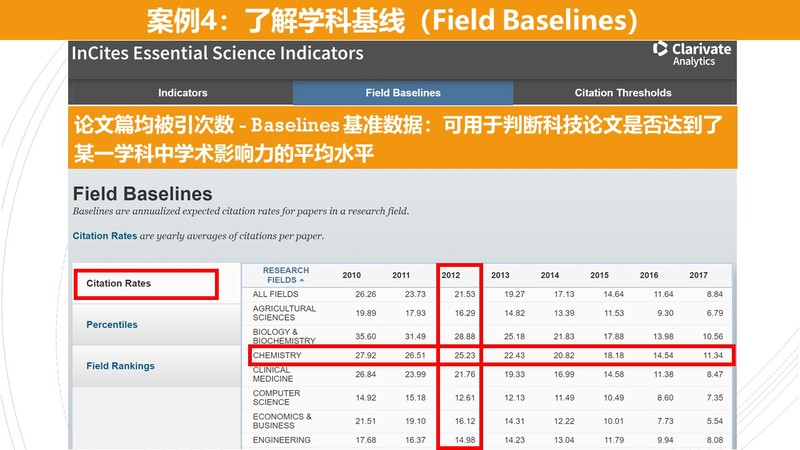The image size is (800, 450).
Task: Click the InCites Essential Science Indicators title
Action: point(217,53)
